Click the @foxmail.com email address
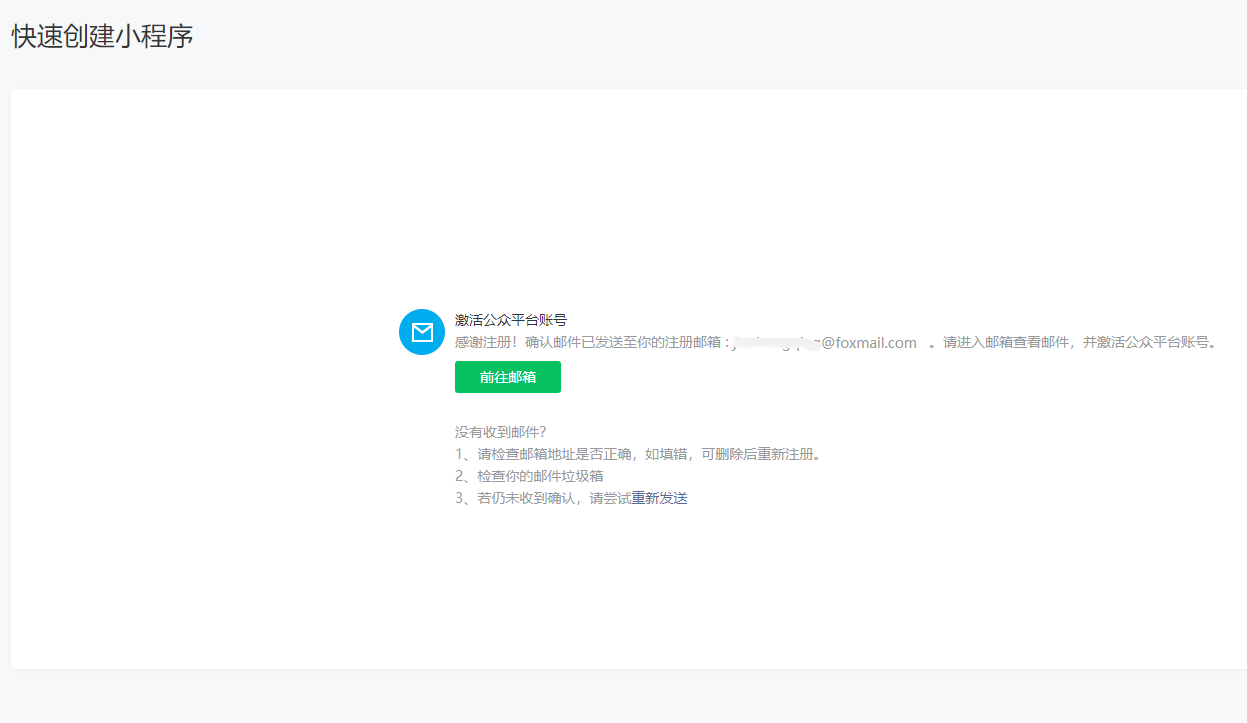This screenshot has width=1247, height=723. click(x=868, y=343)
